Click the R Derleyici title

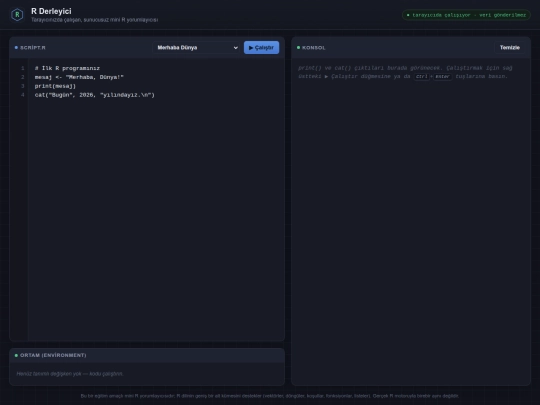coord(51,11)
